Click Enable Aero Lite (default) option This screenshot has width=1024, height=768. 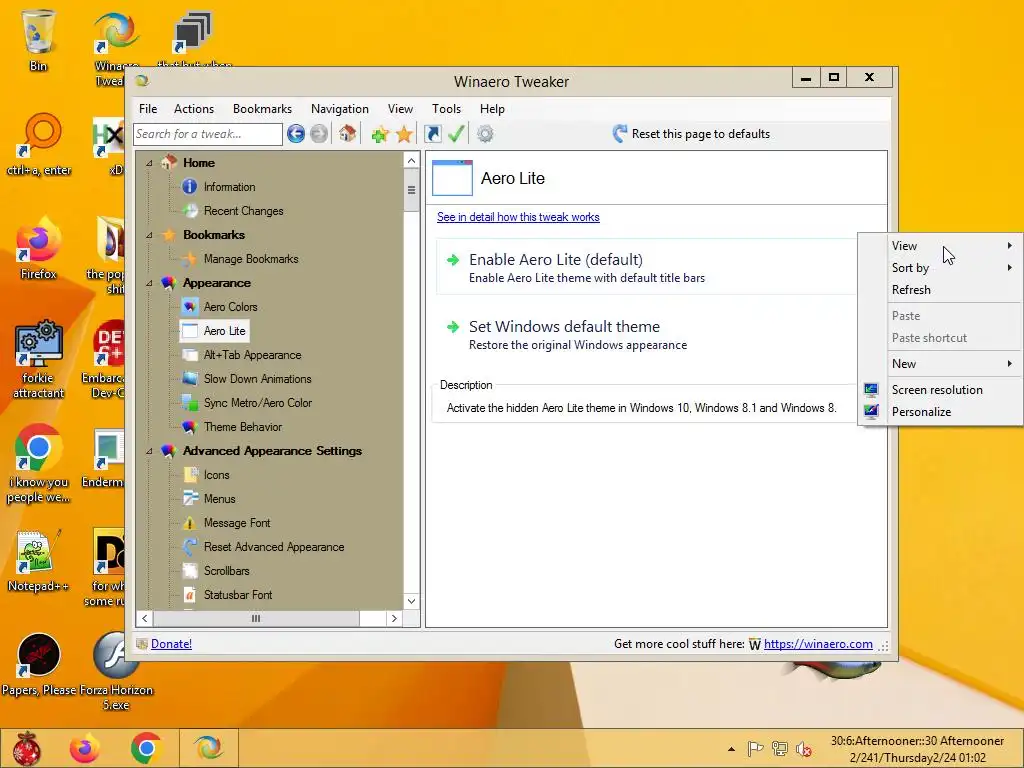pyautogui.click(x=647, y=268)
